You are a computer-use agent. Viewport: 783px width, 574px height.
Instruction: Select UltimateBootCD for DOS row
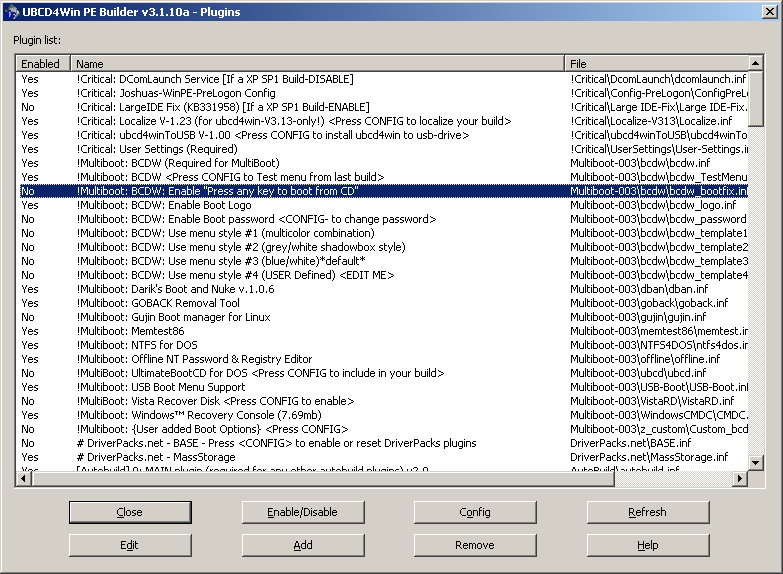click(384, 373)
